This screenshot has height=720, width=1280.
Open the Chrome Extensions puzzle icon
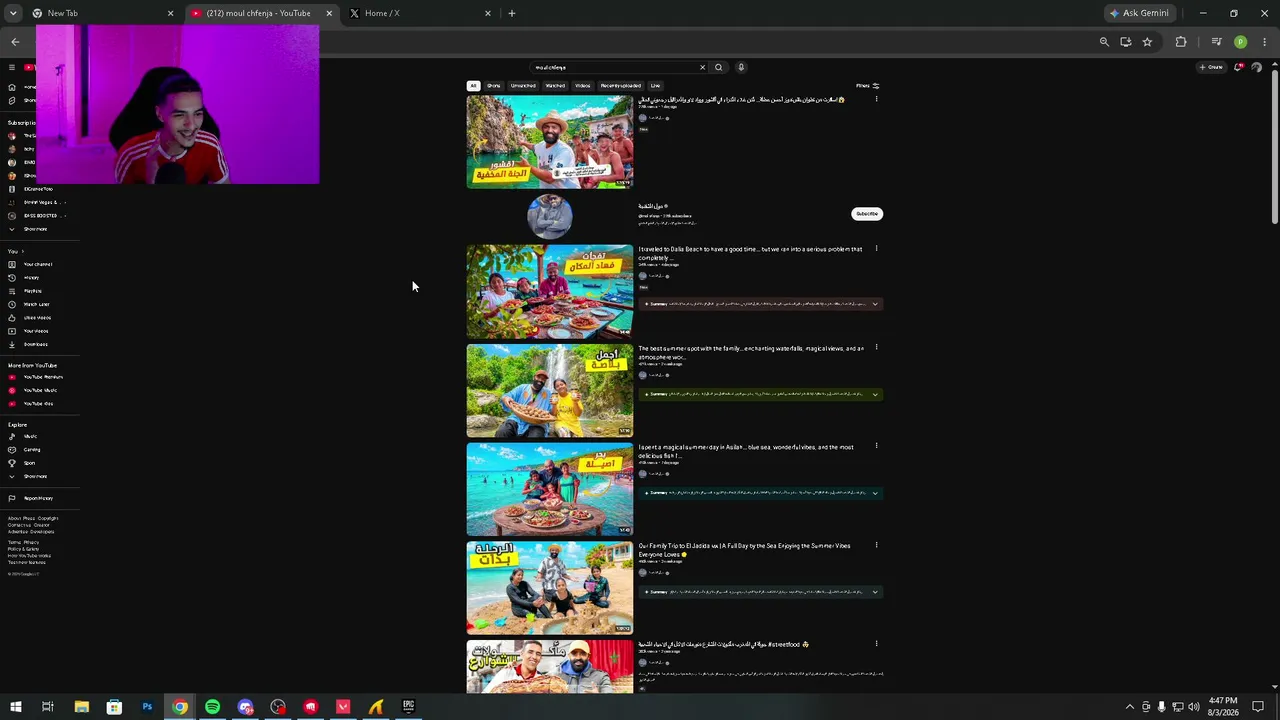pyautogui.click(x=1181, y=42)
